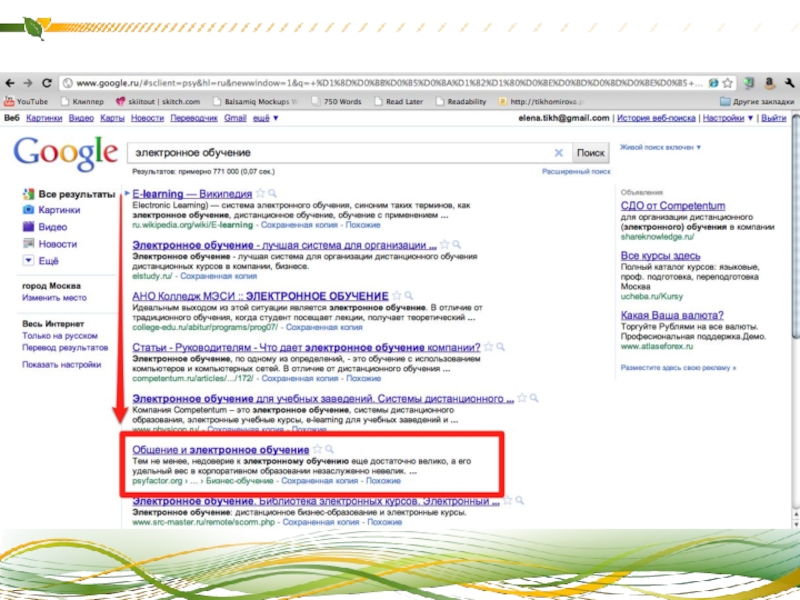The width and height of the screenshot is (800, 600).
Task: Preview the elstudy.ru result with magnifier icon
Action: click(x=456, y=245)
